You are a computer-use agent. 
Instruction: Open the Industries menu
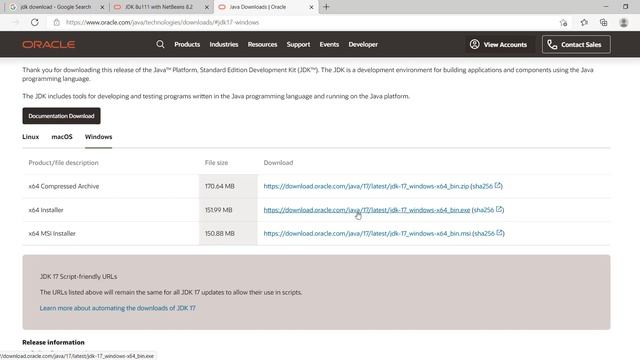click(x=224, y=44)
